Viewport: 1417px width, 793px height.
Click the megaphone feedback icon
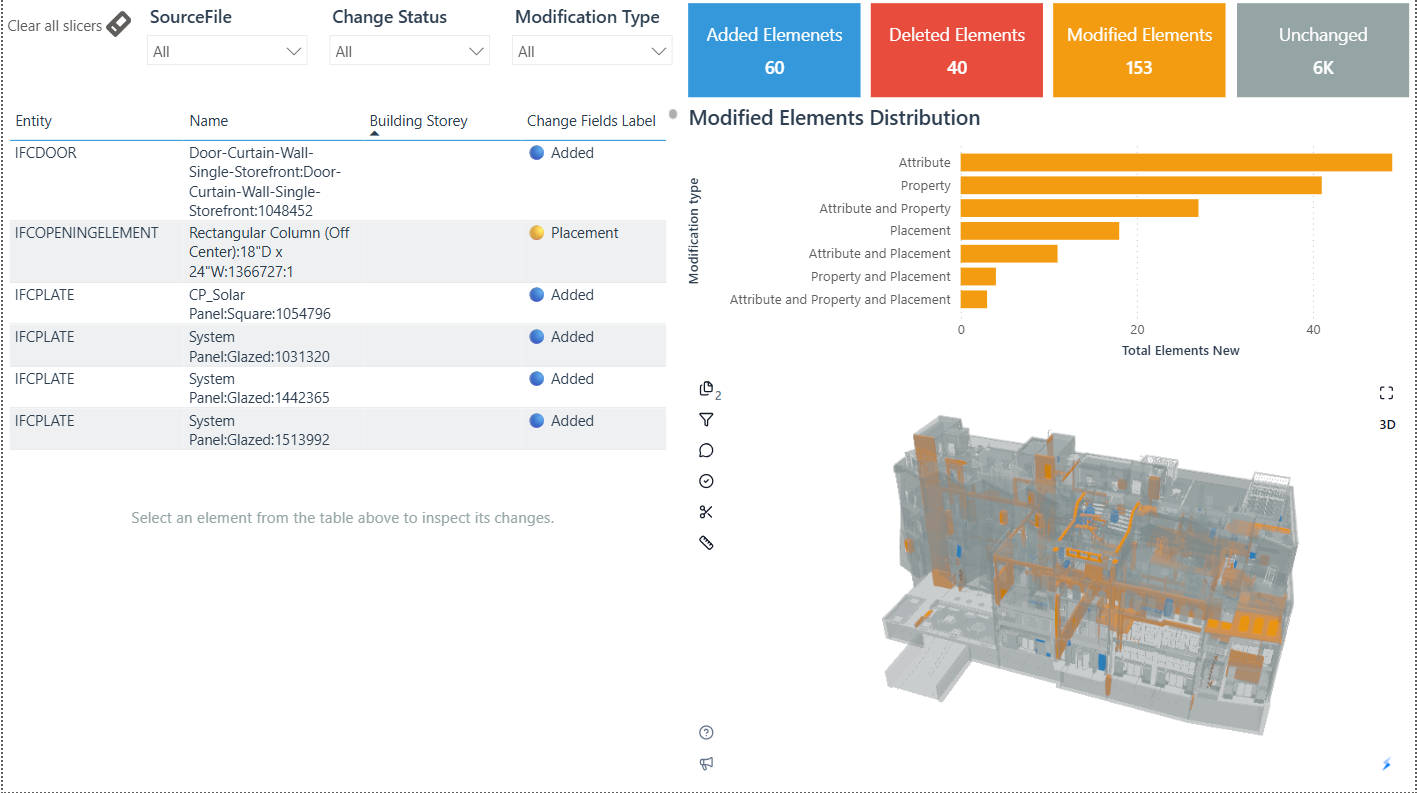pos(706,764)
